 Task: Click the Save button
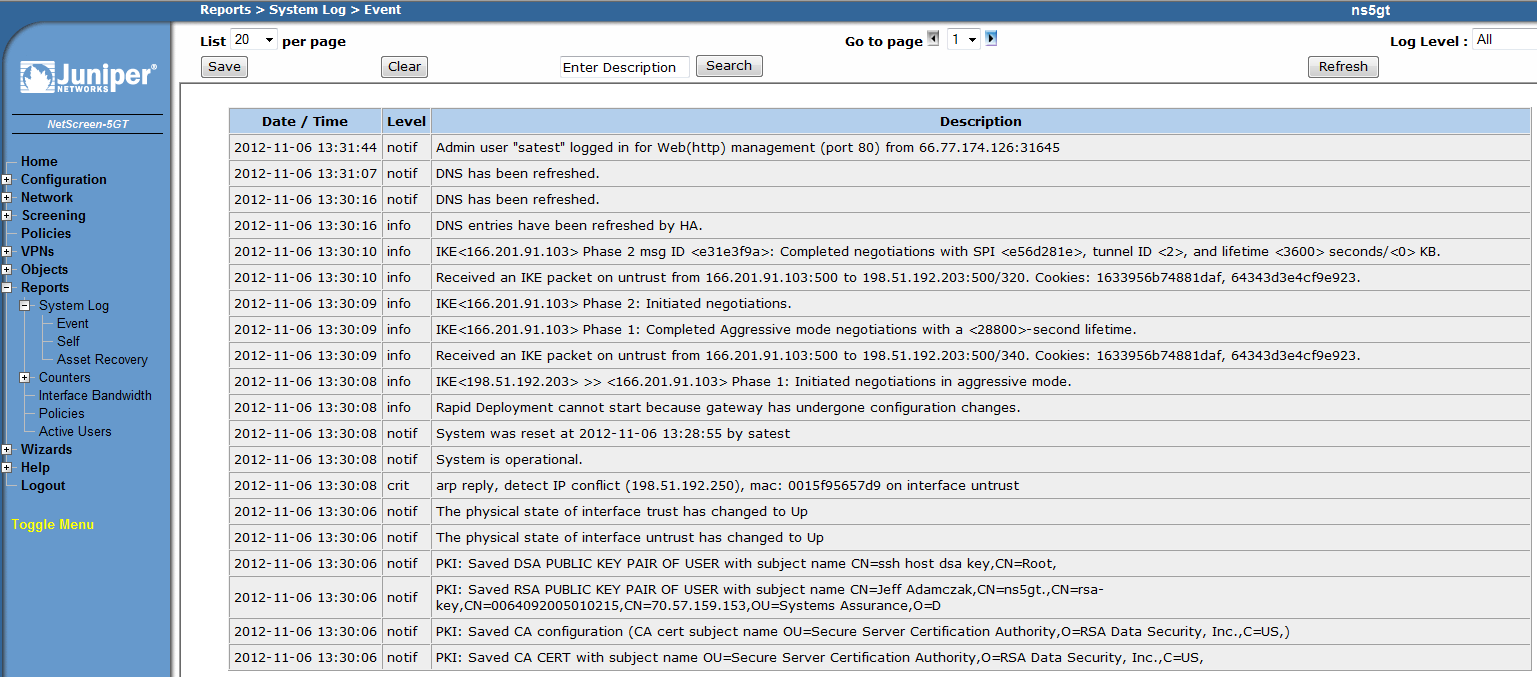(x=224, y=67)
